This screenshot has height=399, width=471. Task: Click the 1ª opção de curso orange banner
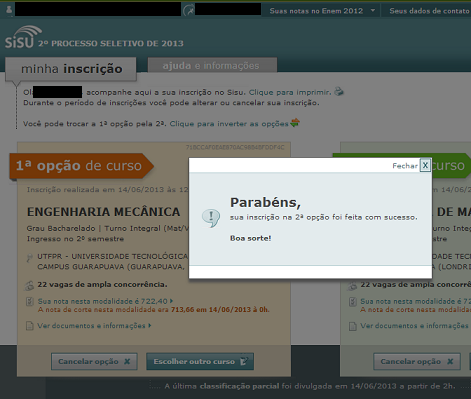[81, 166]
